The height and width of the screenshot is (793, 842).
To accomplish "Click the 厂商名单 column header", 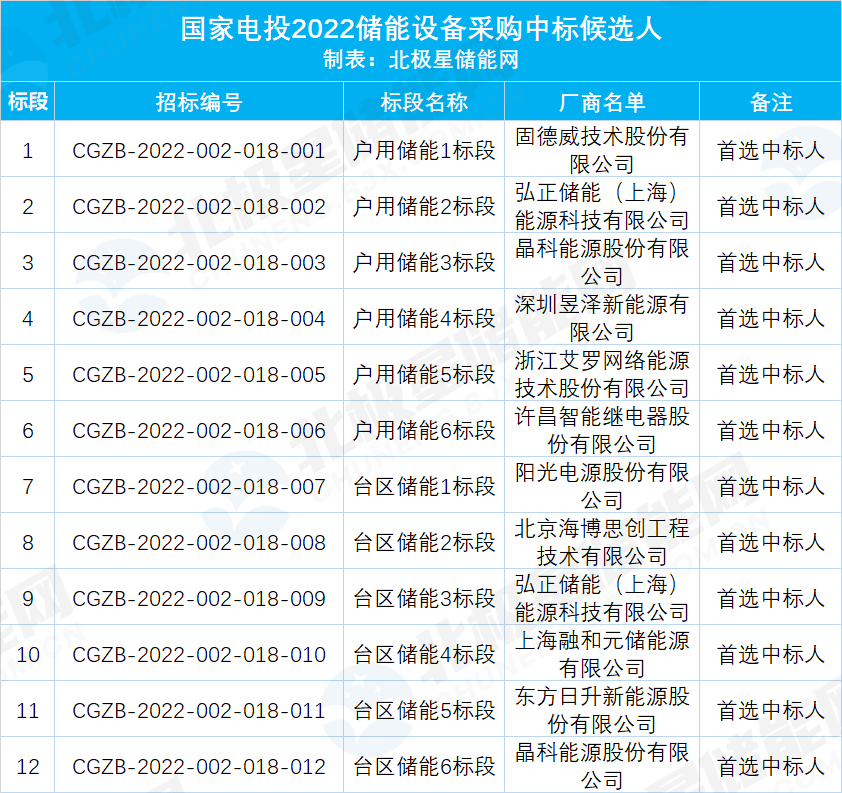I will (602, 102).
